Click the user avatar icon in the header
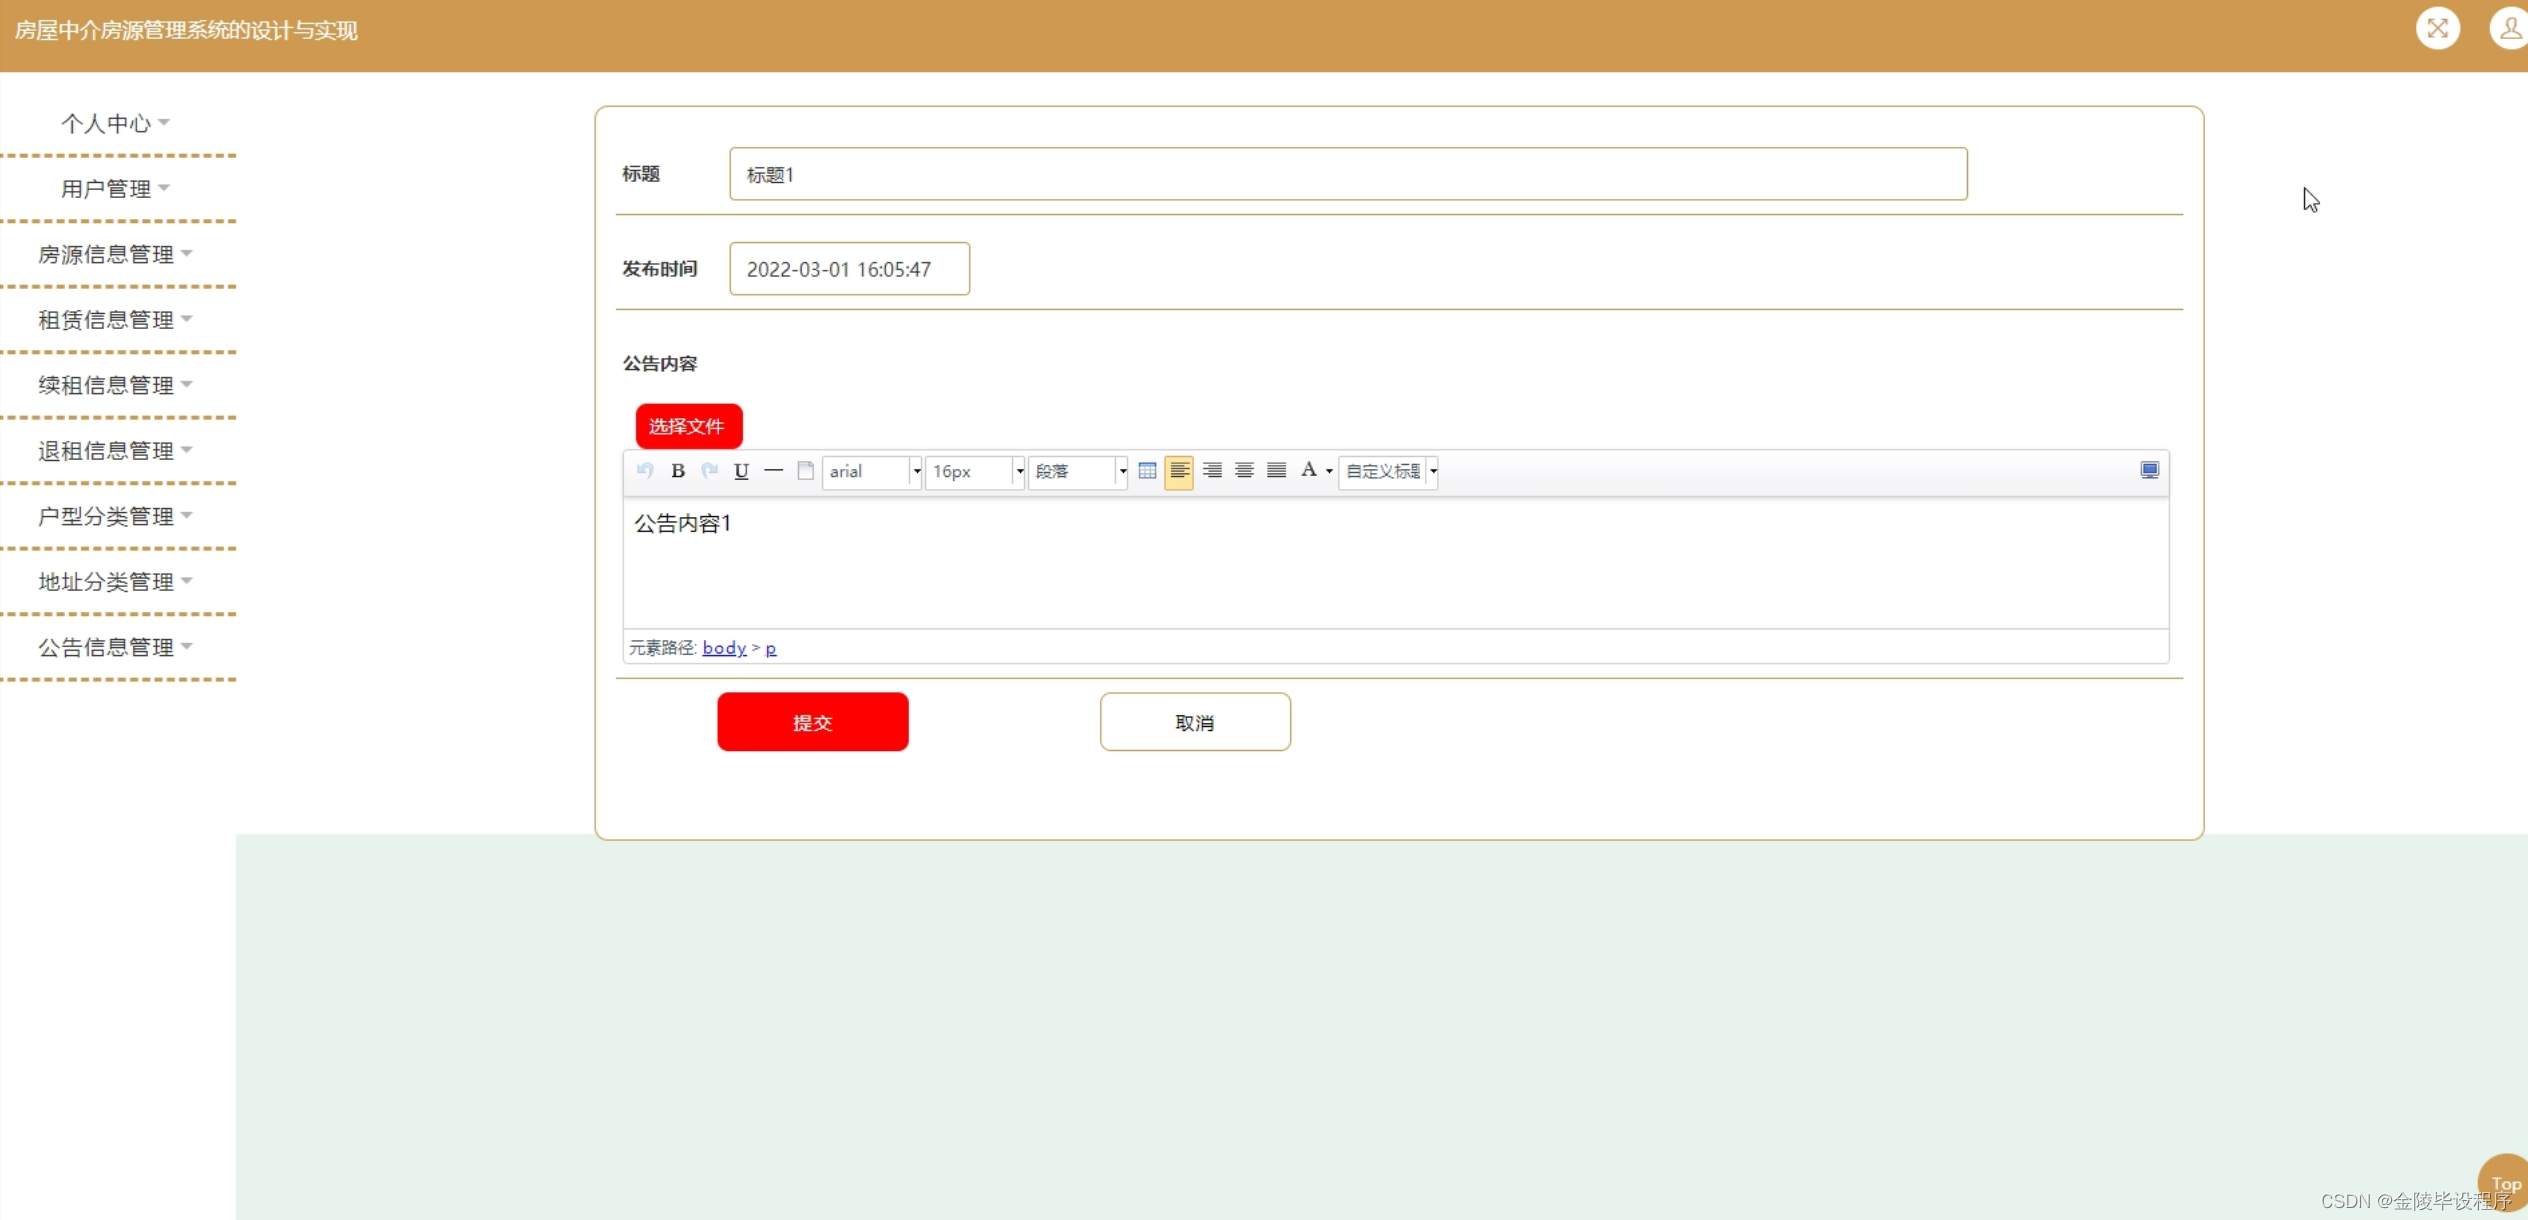This screenshot has height=1220, width=2528. pyautogui.click(x=2509, y=28)
